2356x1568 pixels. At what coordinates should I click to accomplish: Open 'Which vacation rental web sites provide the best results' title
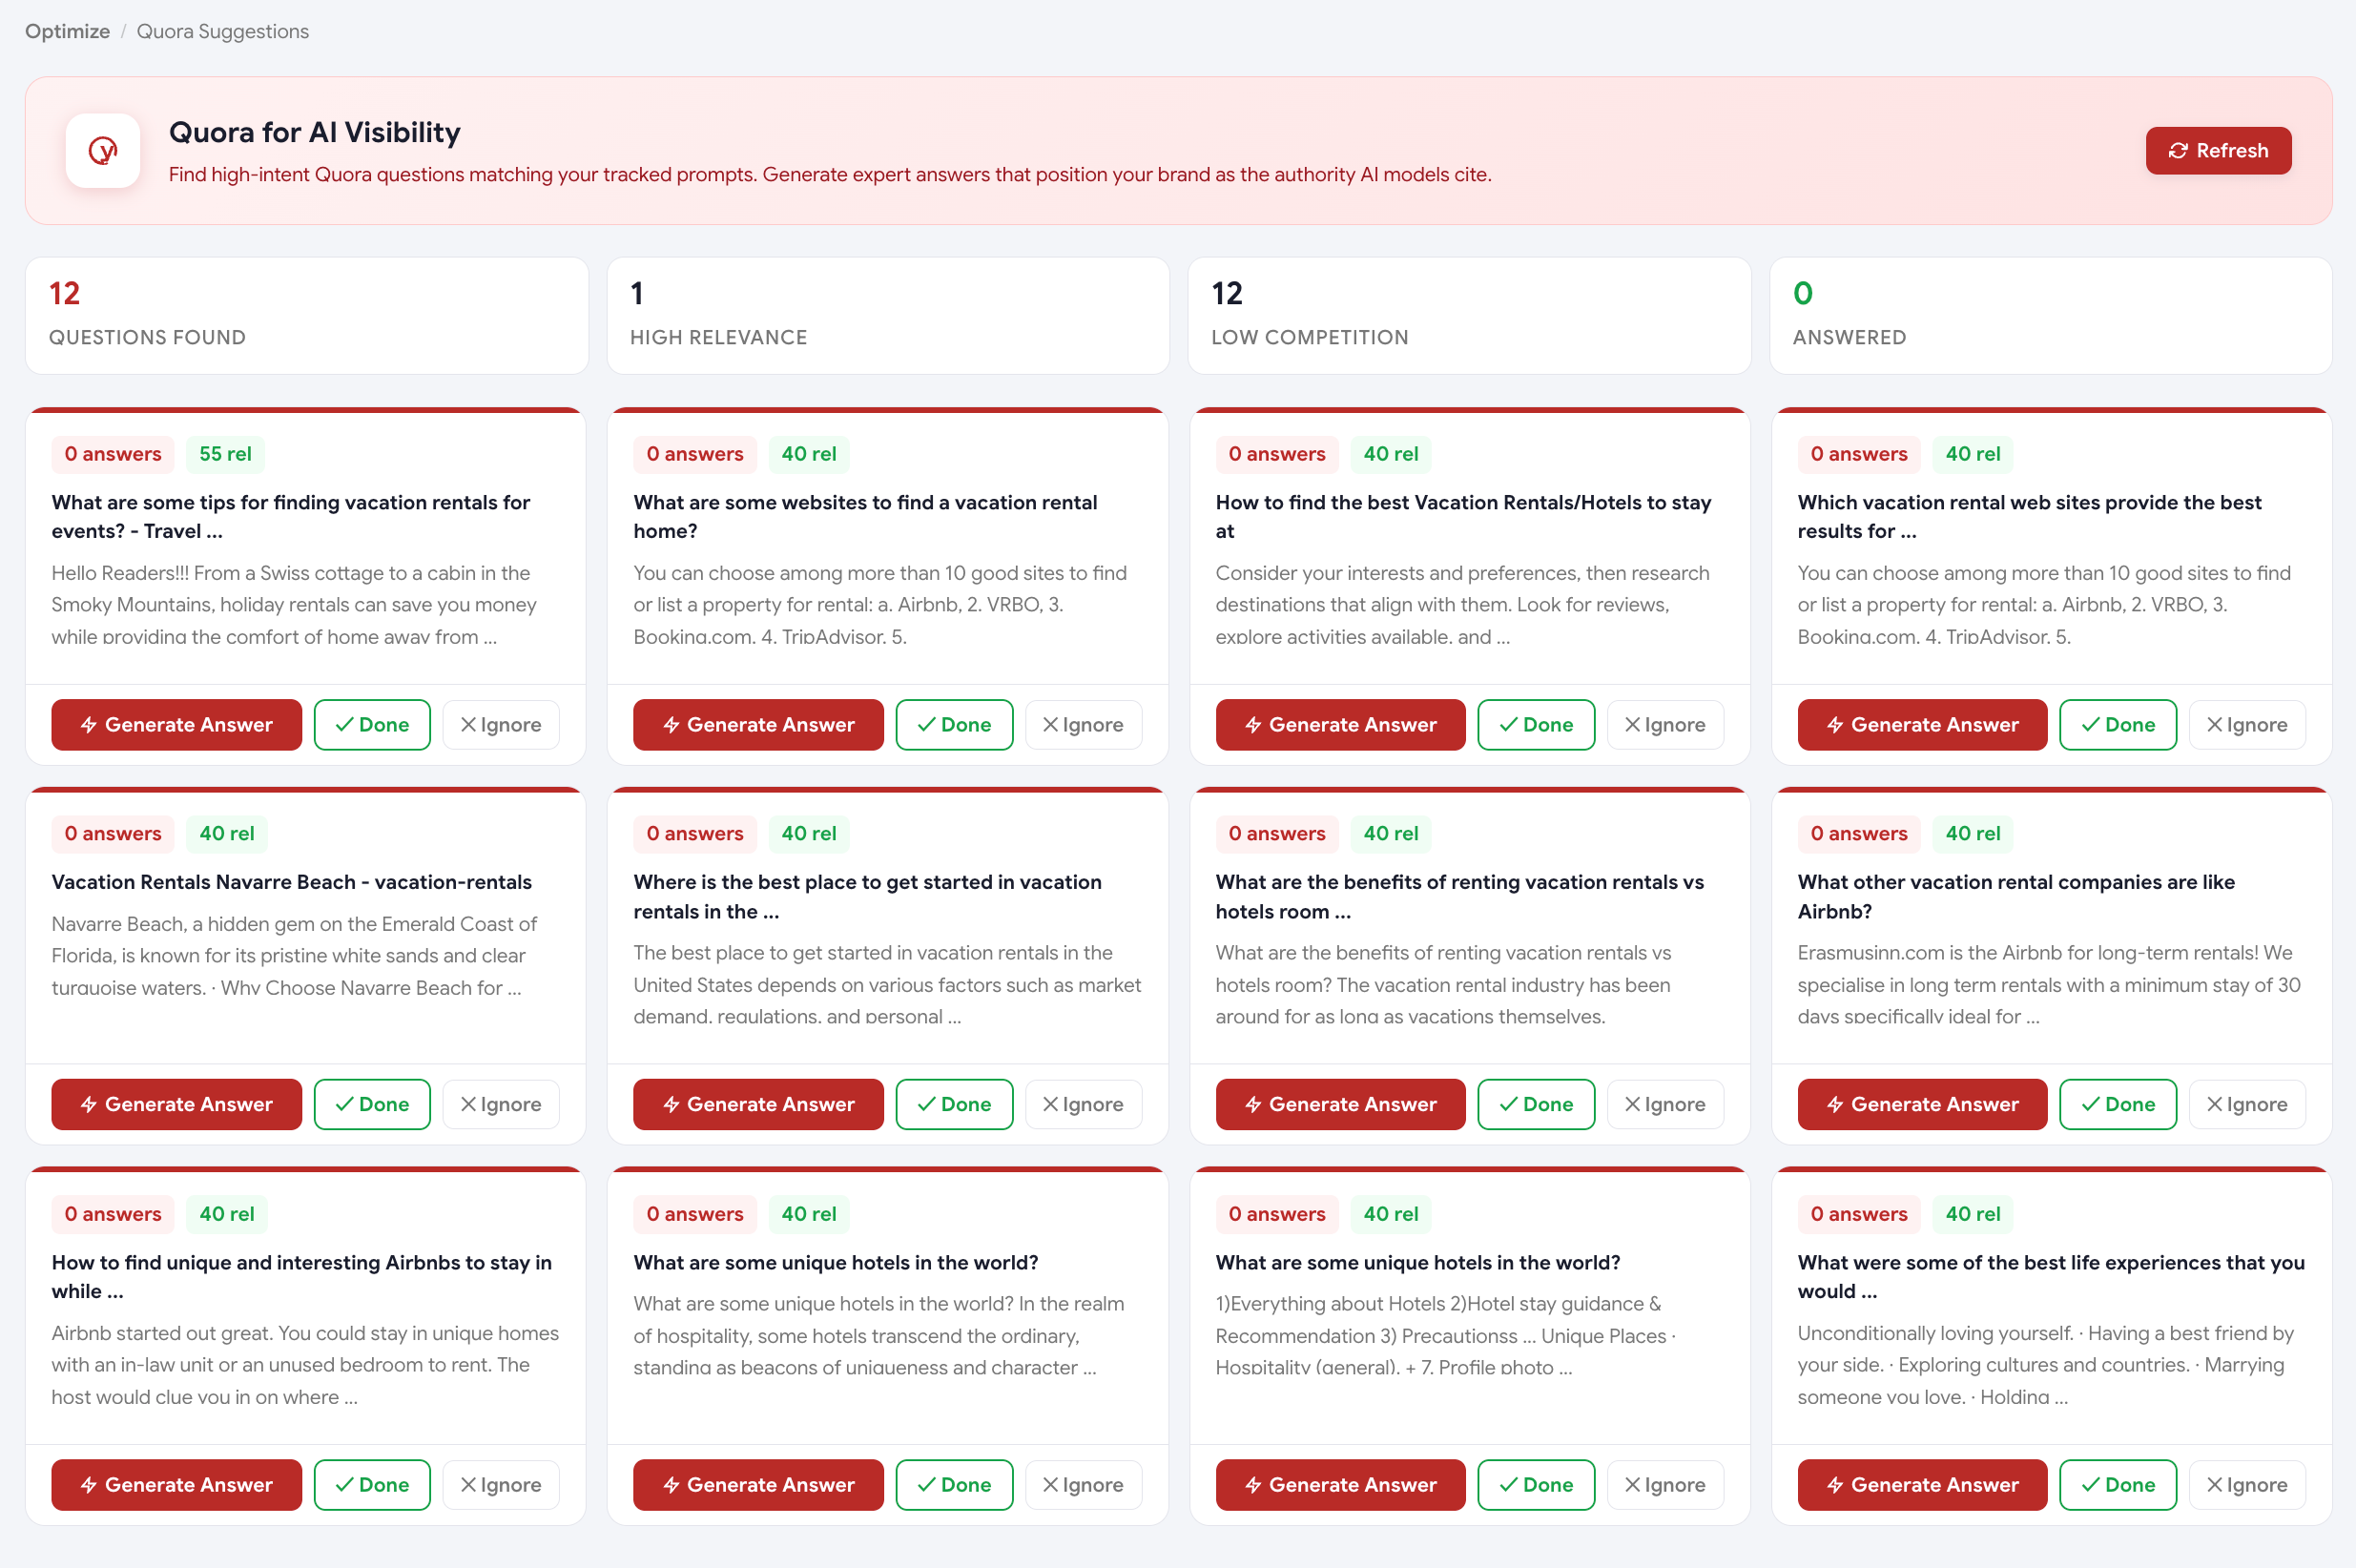pyautogui.click(x=2029, y=517)
